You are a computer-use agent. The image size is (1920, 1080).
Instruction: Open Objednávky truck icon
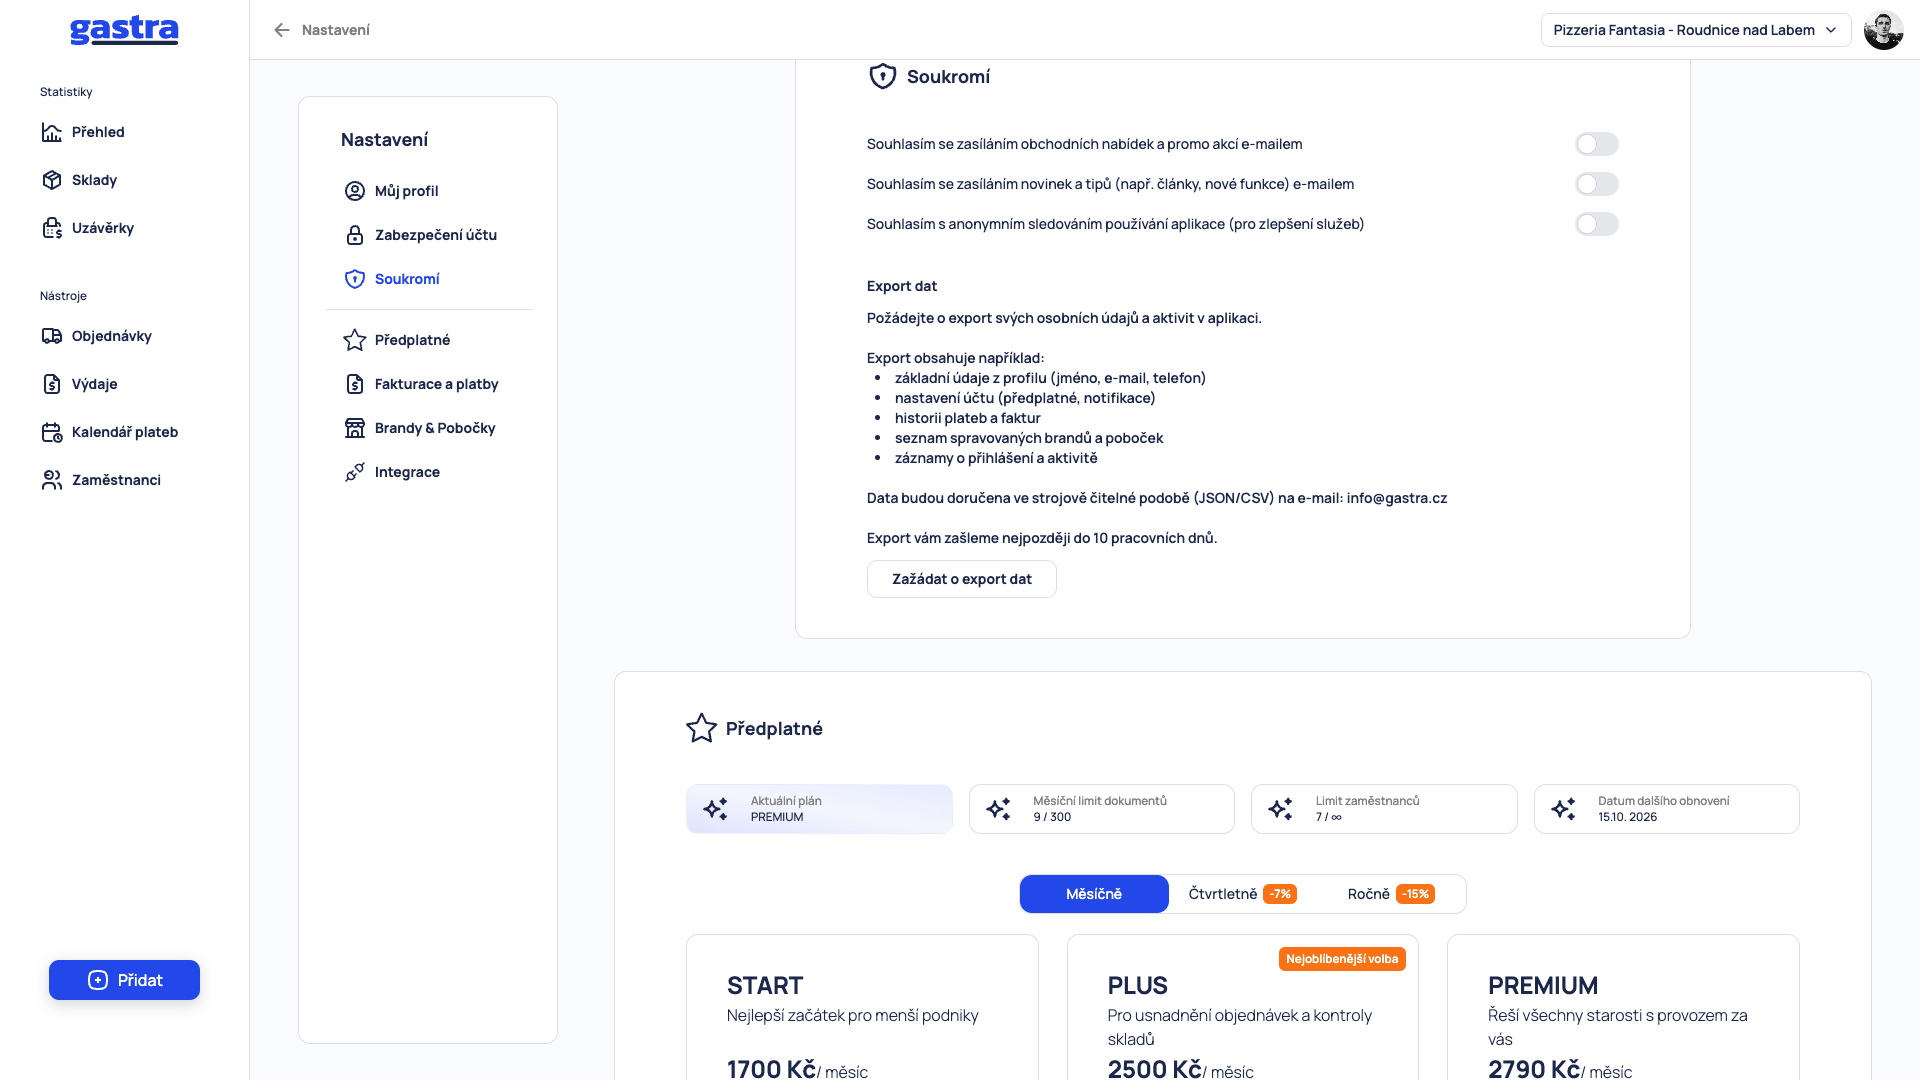pos(52,336)
